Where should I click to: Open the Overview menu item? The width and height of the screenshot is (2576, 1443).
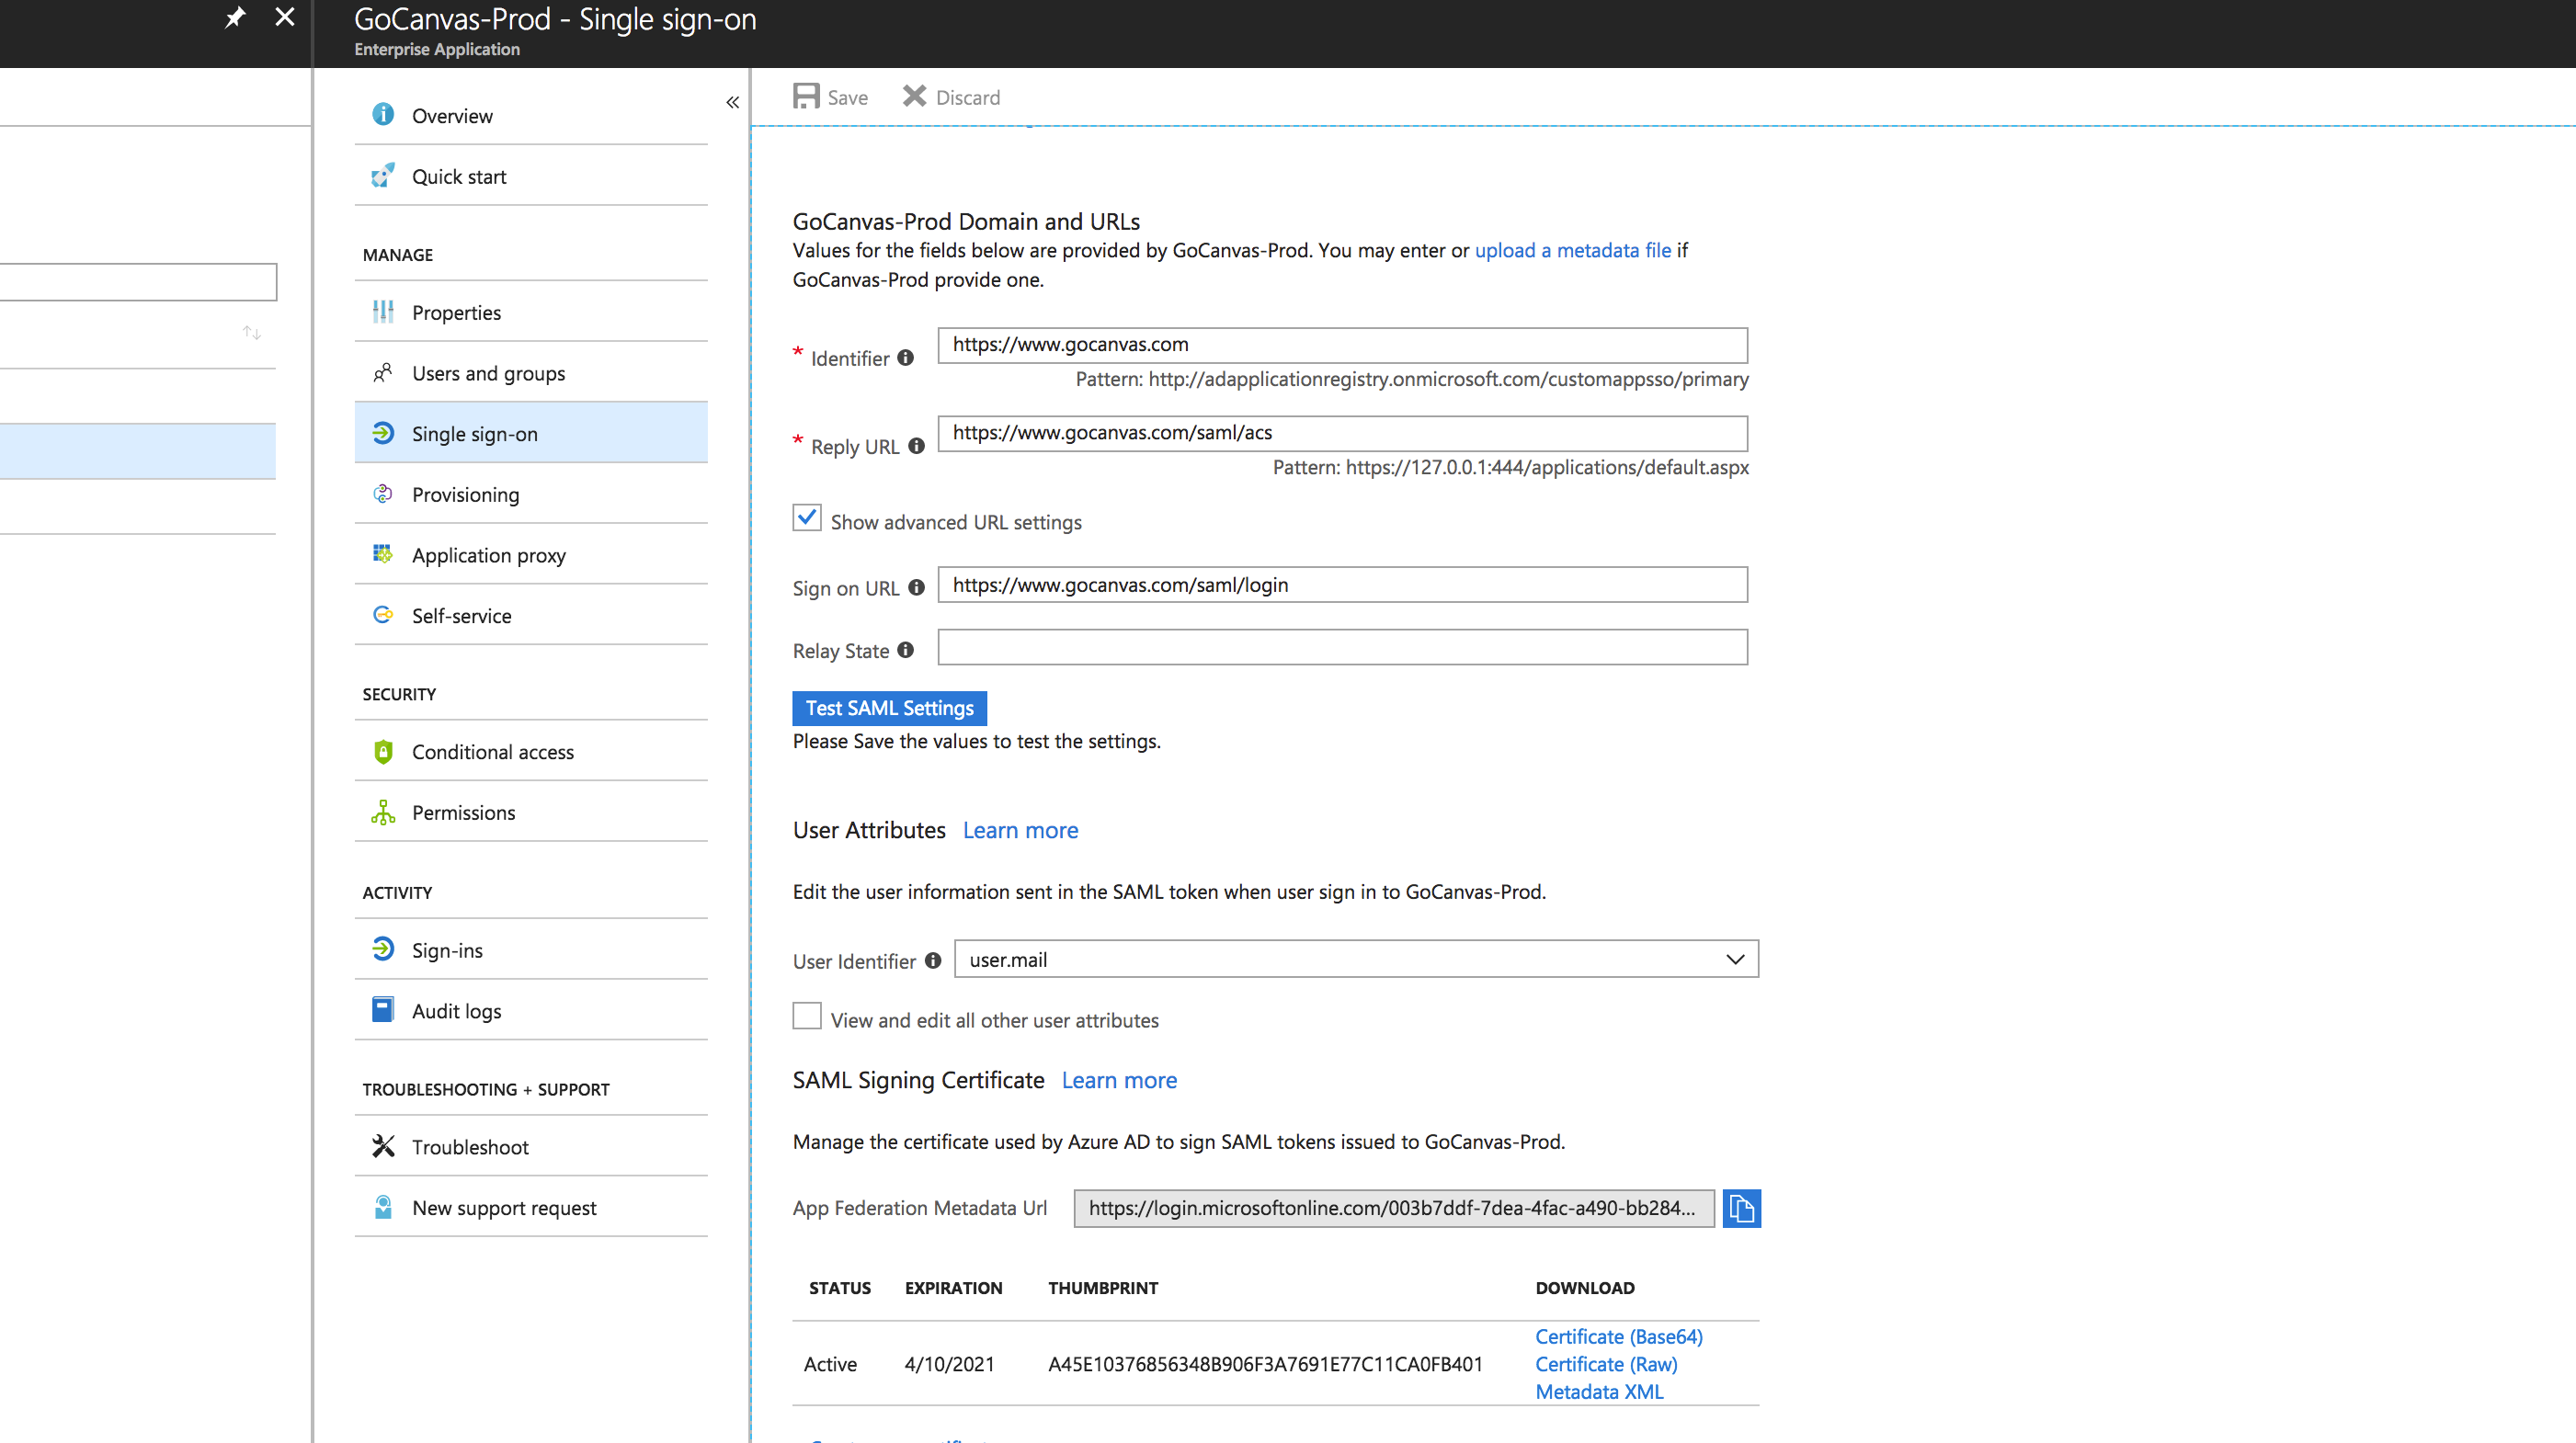(531, 115)
